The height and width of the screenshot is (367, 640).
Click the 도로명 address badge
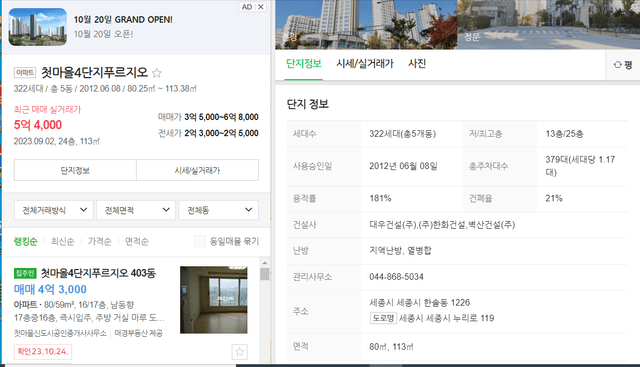pos(383,318)
